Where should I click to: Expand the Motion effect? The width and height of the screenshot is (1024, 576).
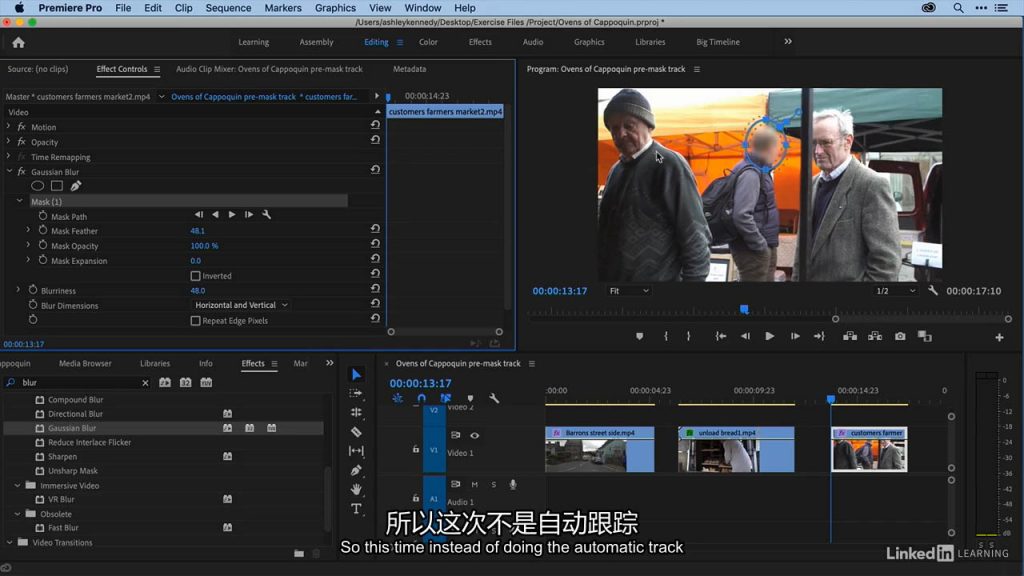(8, 126)
